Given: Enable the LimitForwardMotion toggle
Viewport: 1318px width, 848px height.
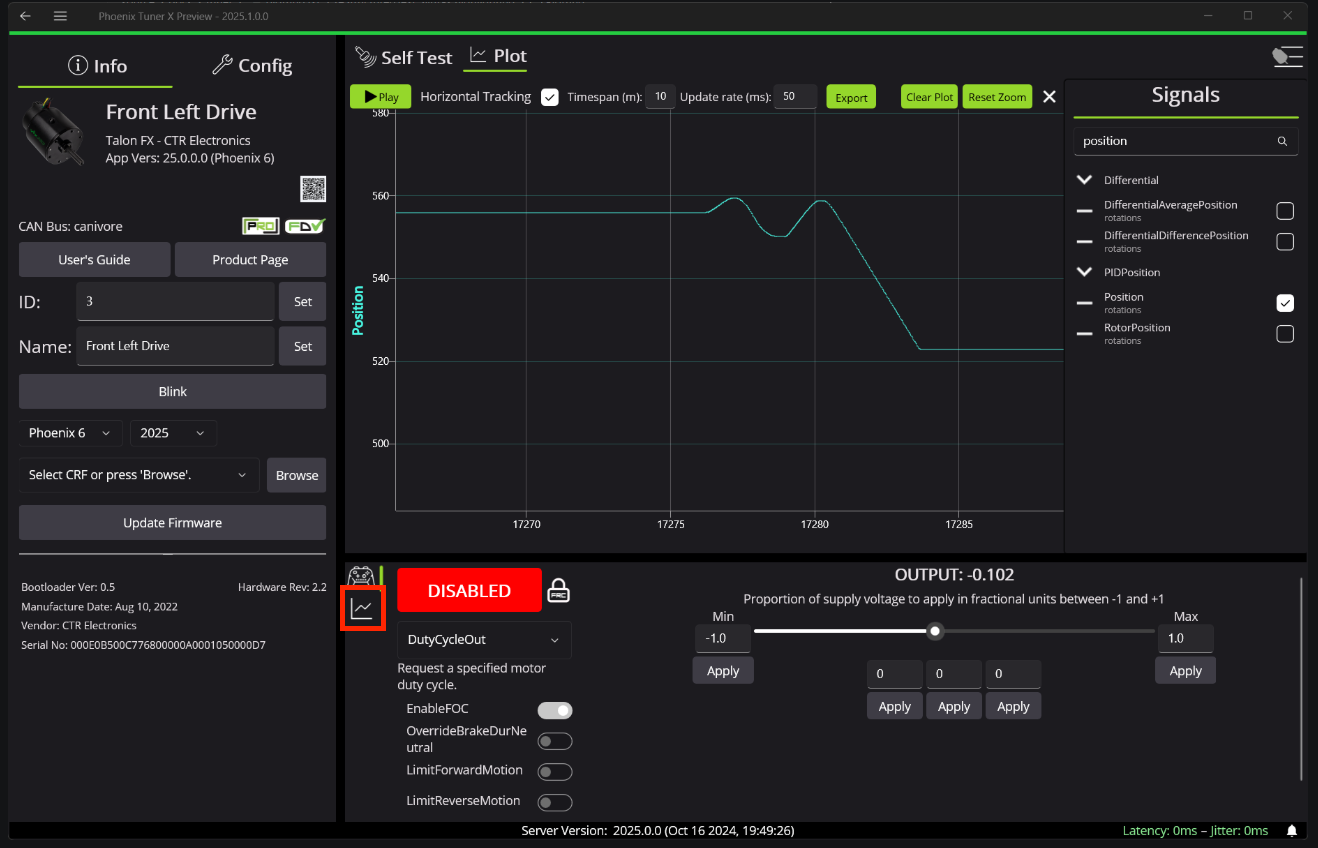Looking at the screenshot, I should click(555, 772).
